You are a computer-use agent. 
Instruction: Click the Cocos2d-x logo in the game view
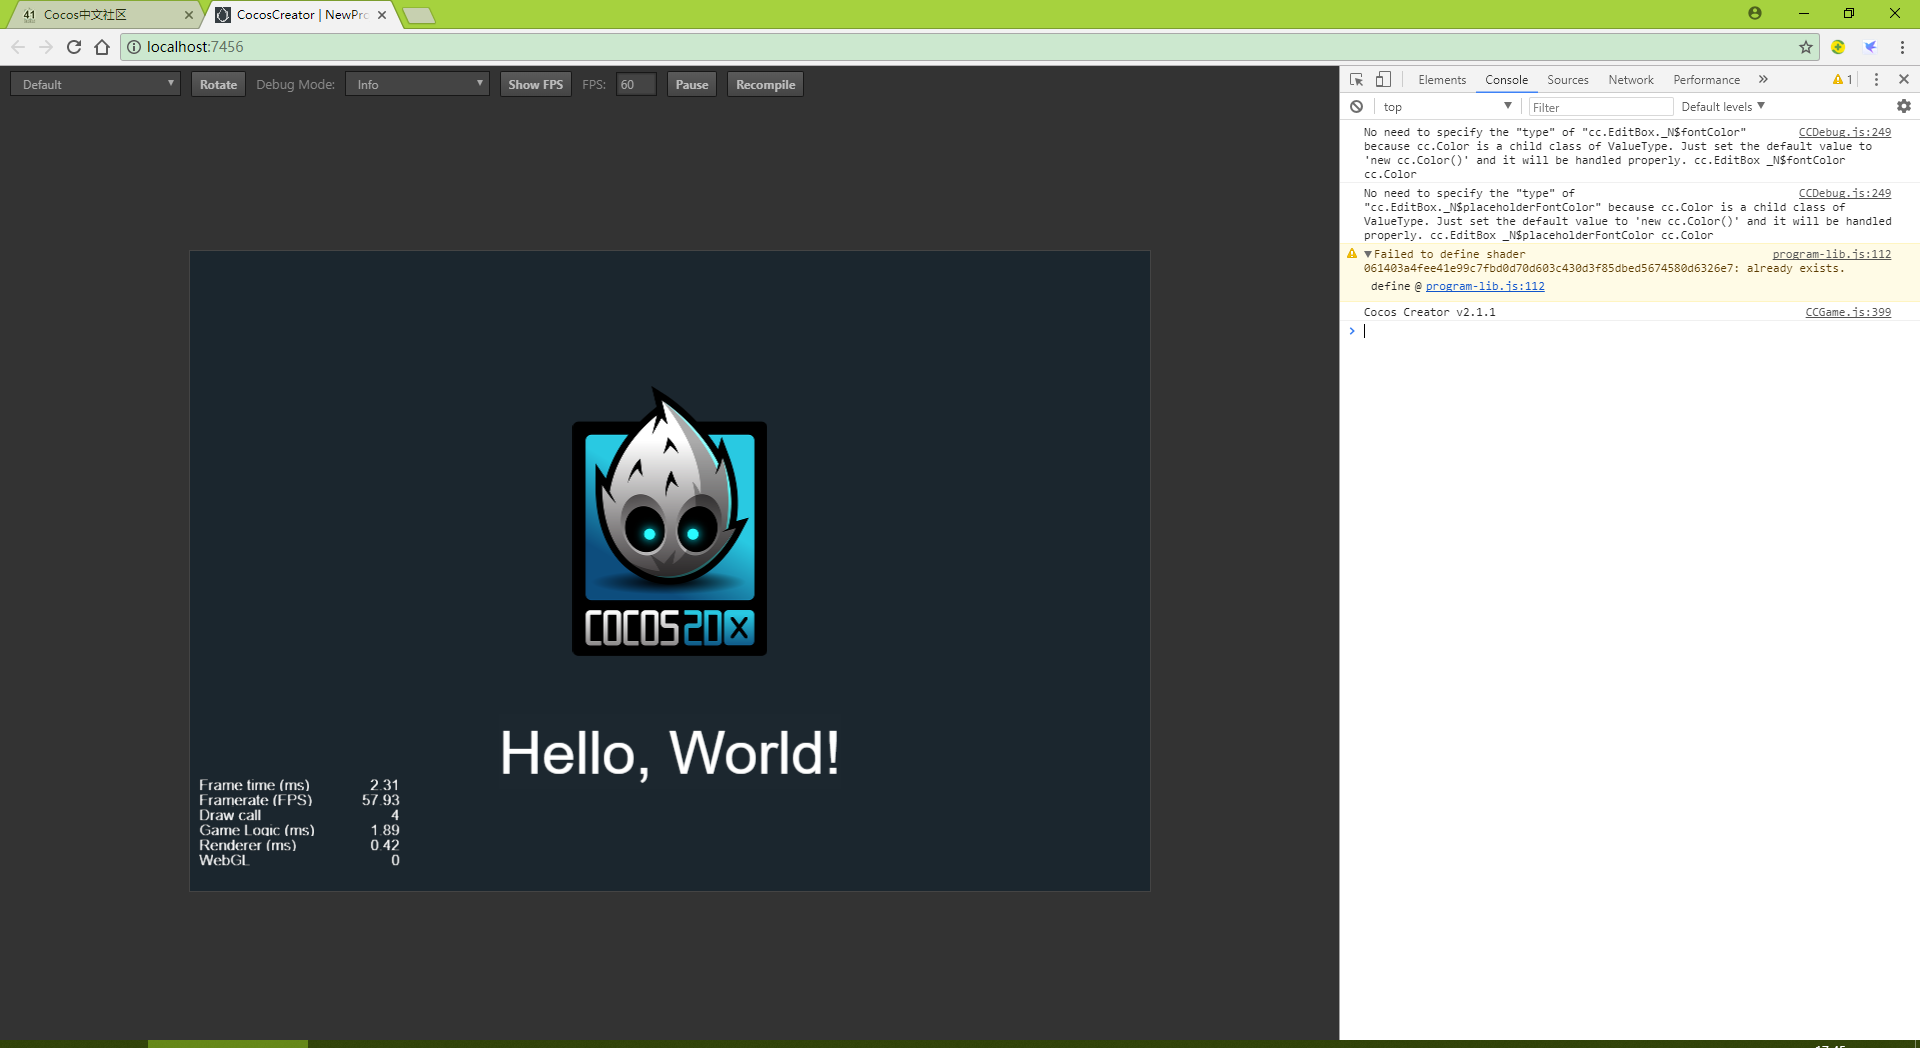point(669,521)
